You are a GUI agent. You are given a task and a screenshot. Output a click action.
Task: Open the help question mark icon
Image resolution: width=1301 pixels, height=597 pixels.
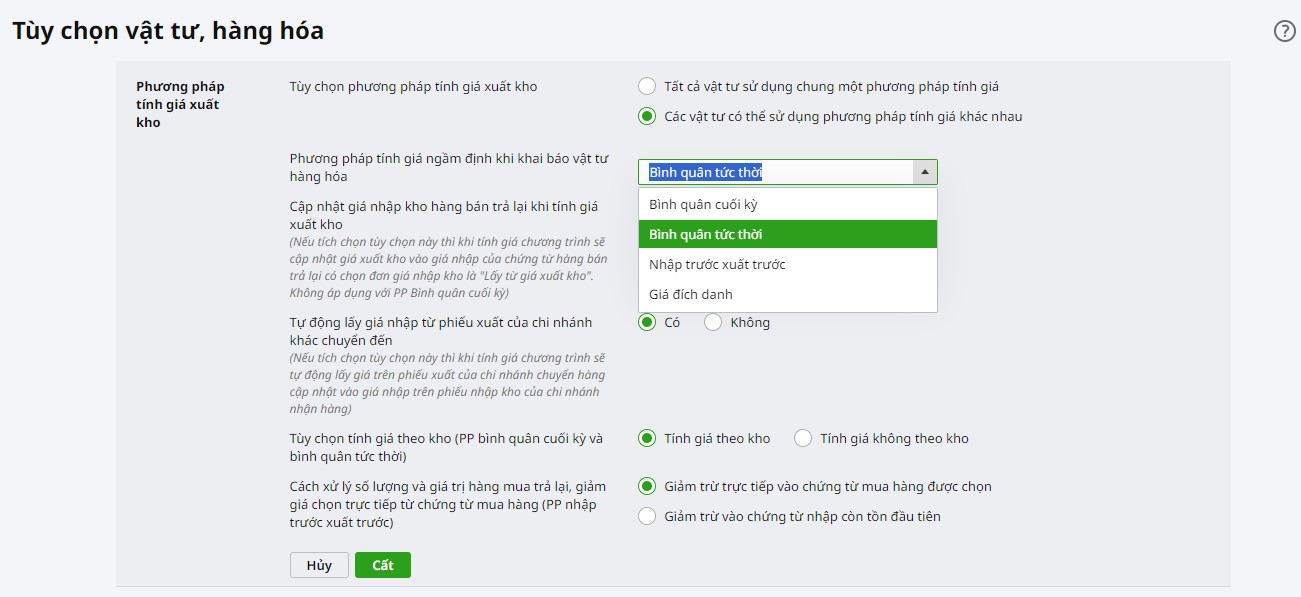(x=1284, y=31)
